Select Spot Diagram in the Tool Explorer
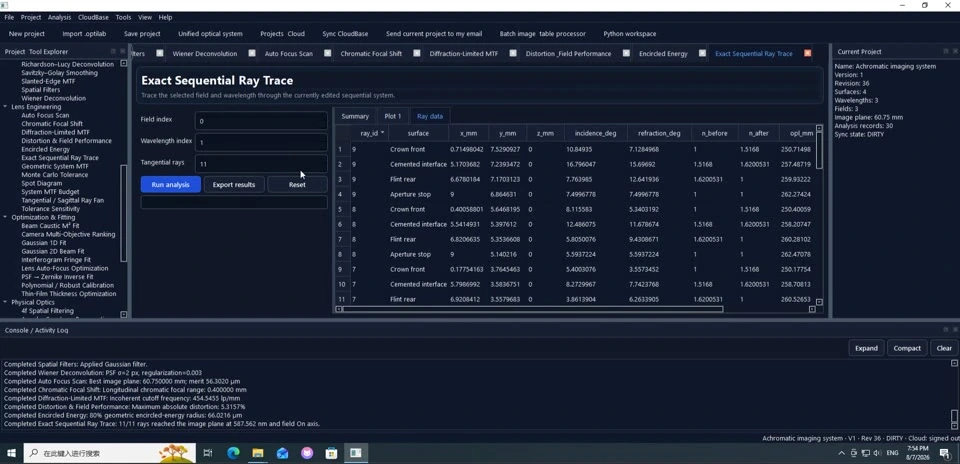Viewport: 960px width, 464px height. tap(42, 183)
